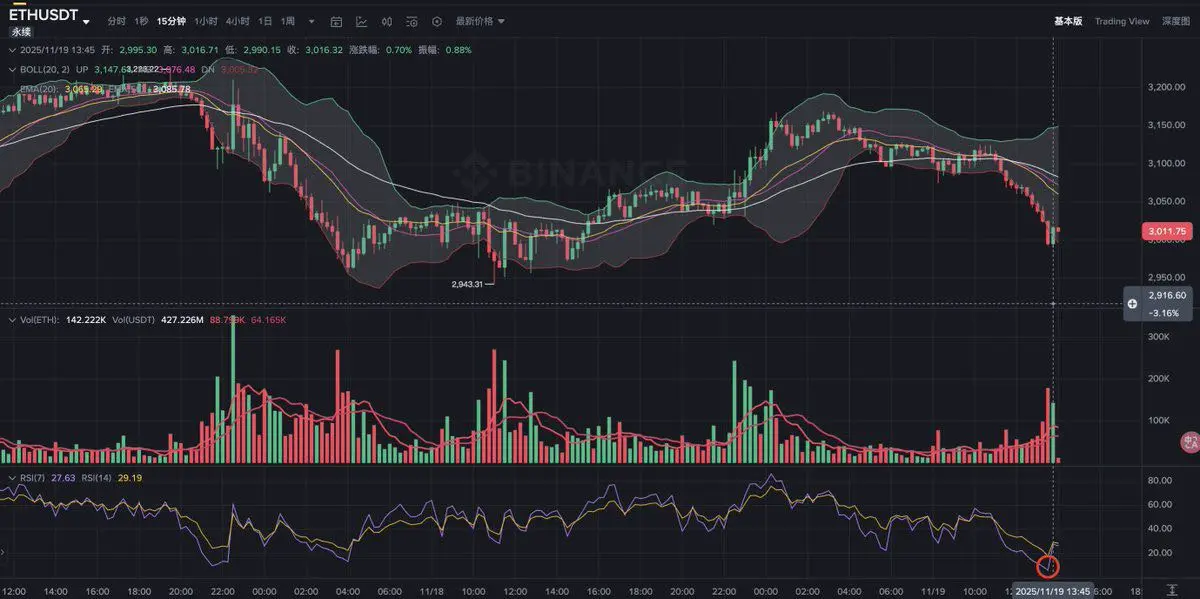Expand the more time intervals dropdown arrow

click(x=311, y=21)
